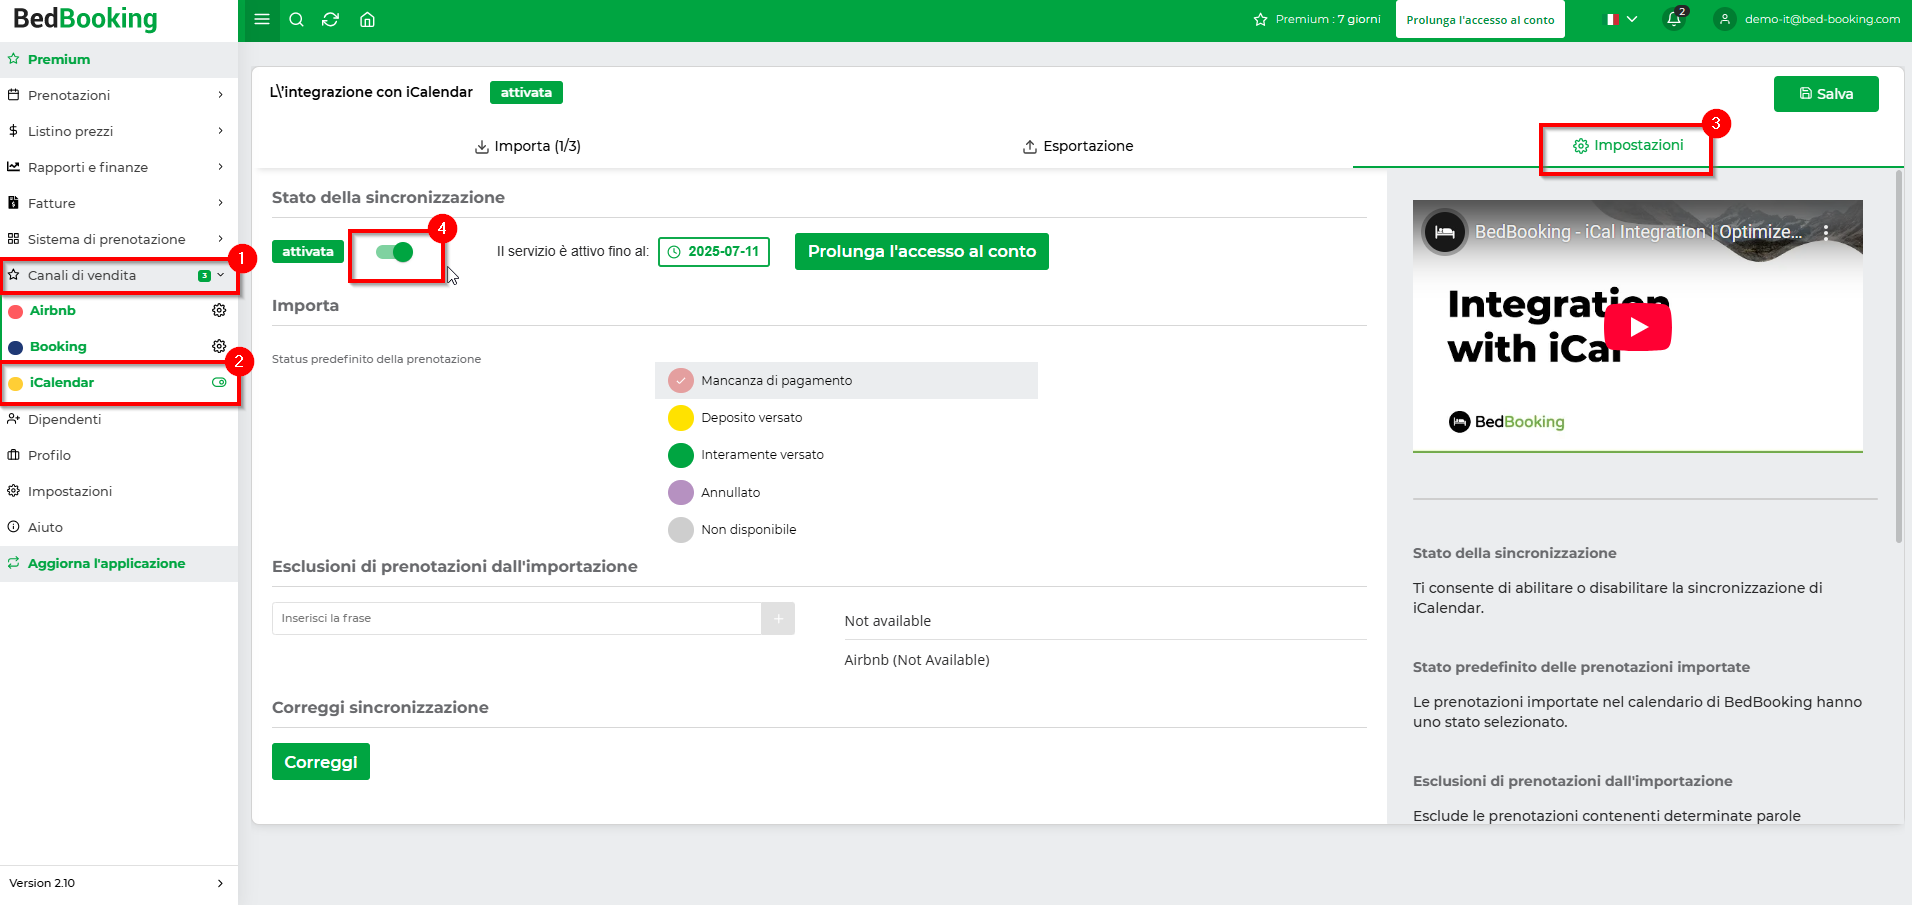Click large Prolunga l'accesso al conto button
The image size is (1912, 905).
pos(922,252)
